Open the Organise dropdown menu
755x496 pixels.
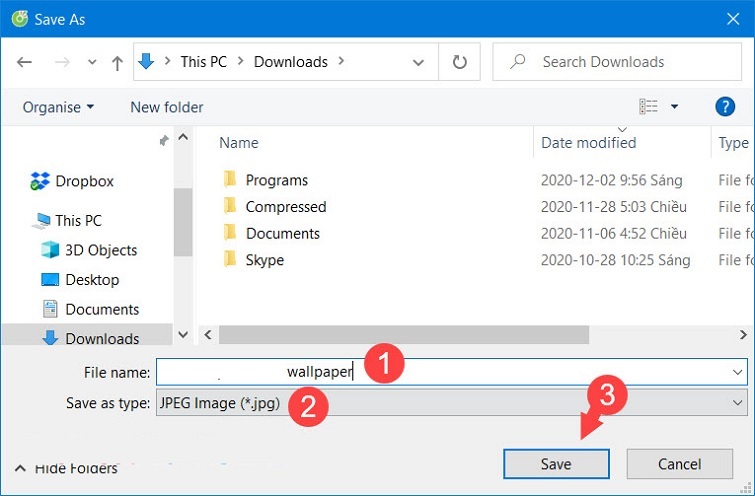click(x=58, y=107)
